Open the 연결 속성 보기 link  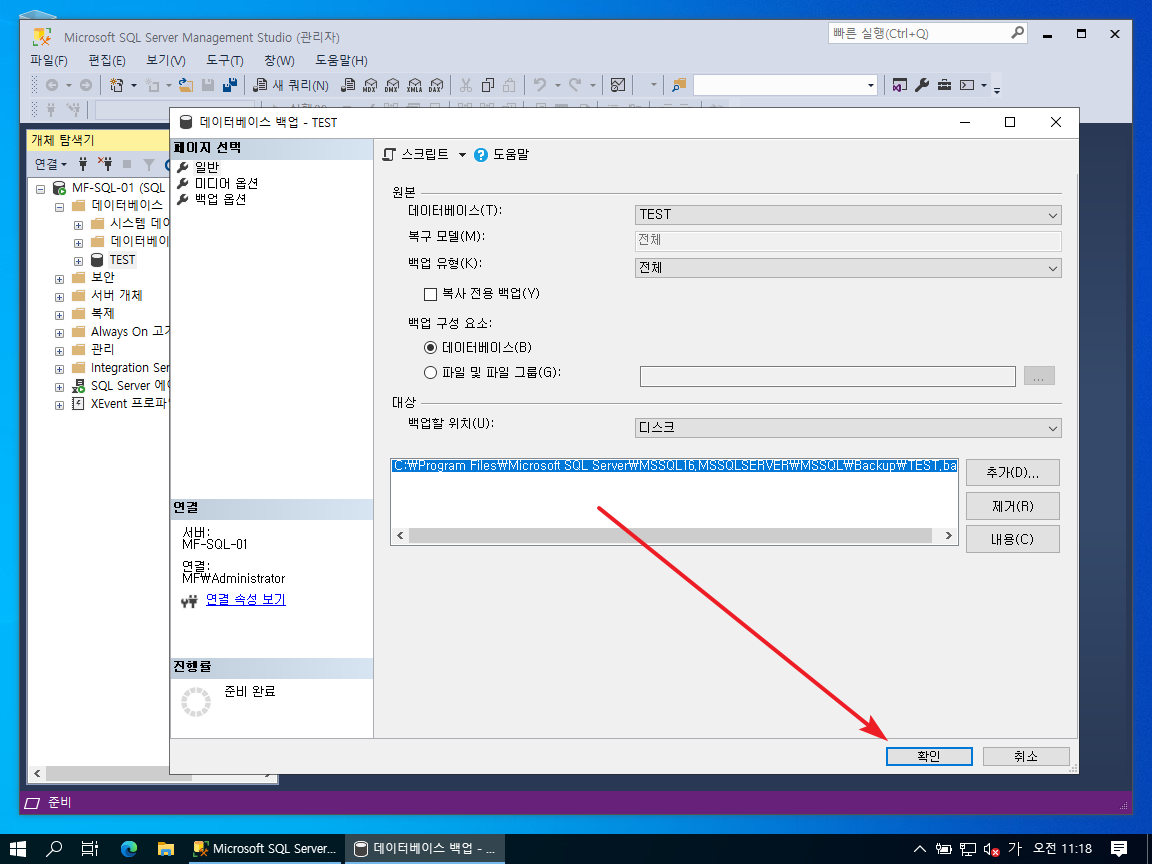245,600
